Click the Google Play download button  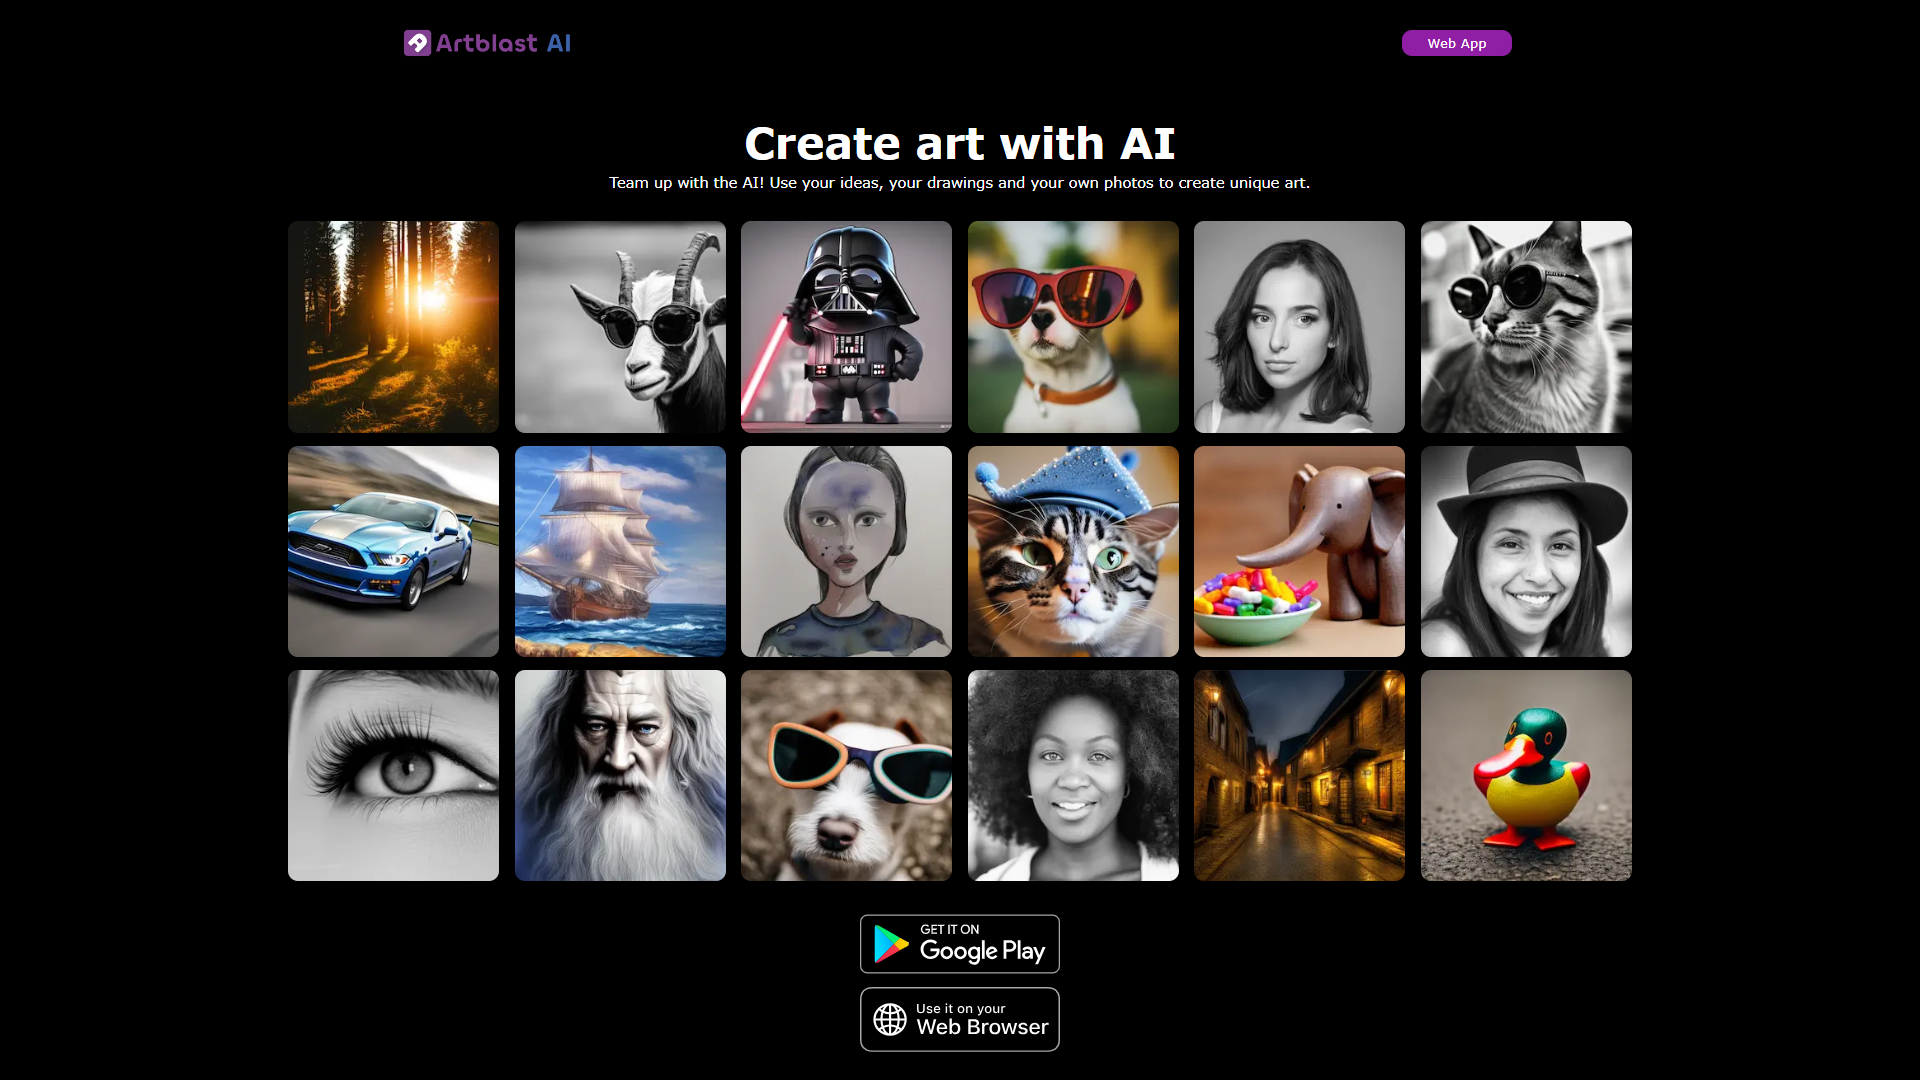click(960, 943)
